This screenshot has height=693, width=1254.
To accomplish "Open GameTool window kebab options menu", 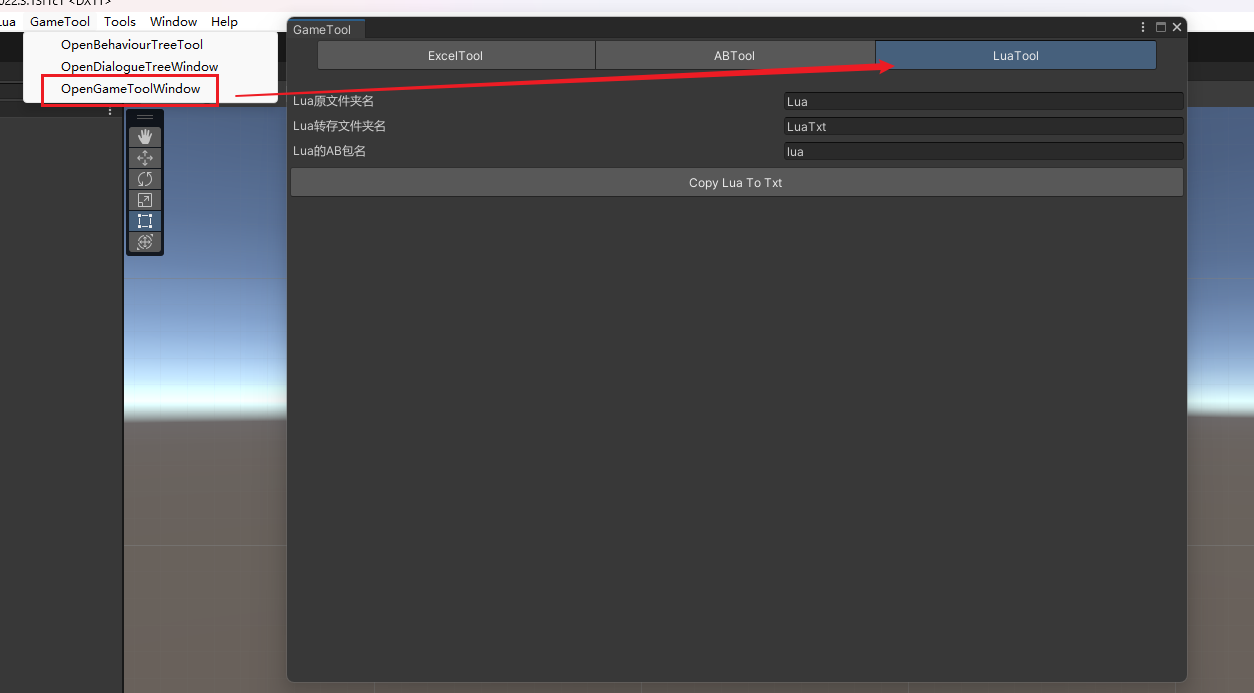I will pyautogui.click(x=1143, y=28).
